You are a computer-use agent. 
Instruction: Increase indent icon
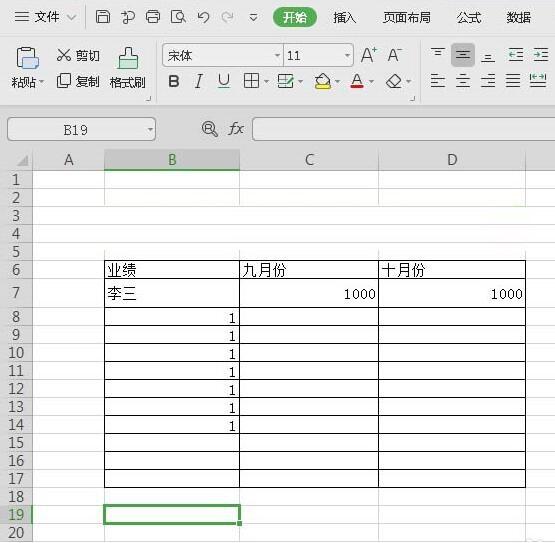coord(541,55)
